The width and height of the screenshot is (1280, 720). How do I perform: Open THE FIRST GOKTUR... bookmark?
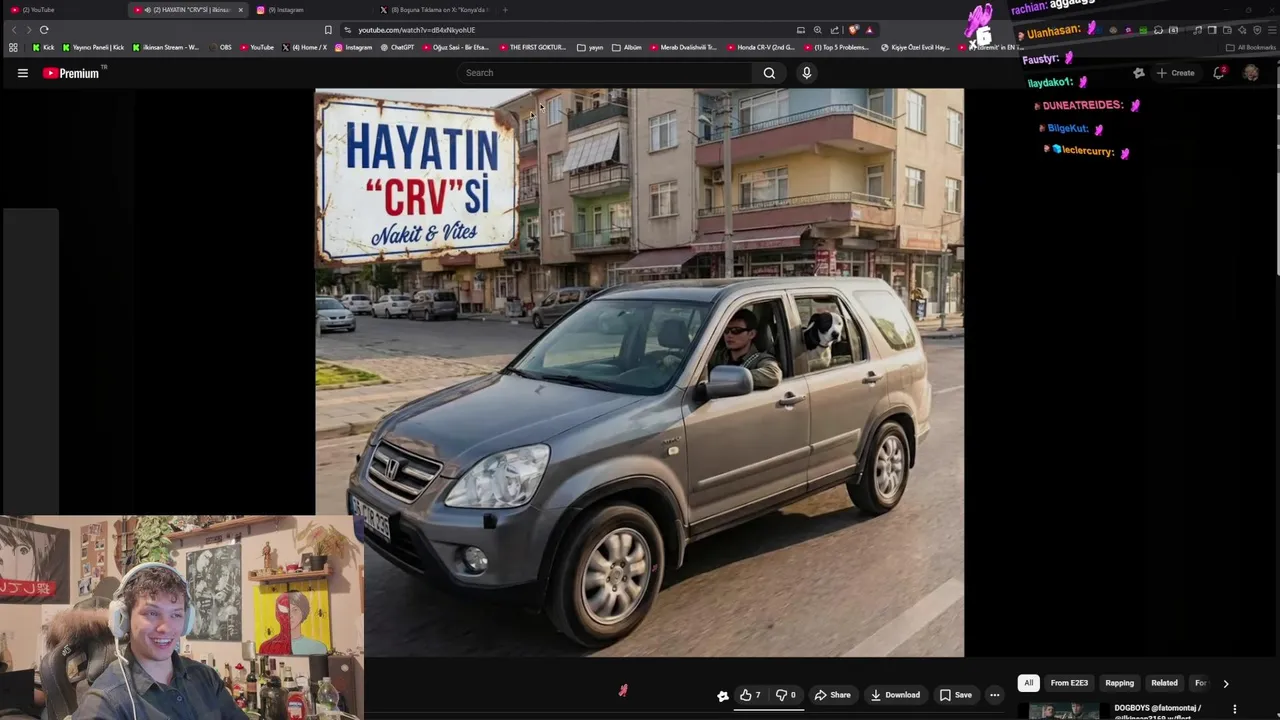coord(533,47)
